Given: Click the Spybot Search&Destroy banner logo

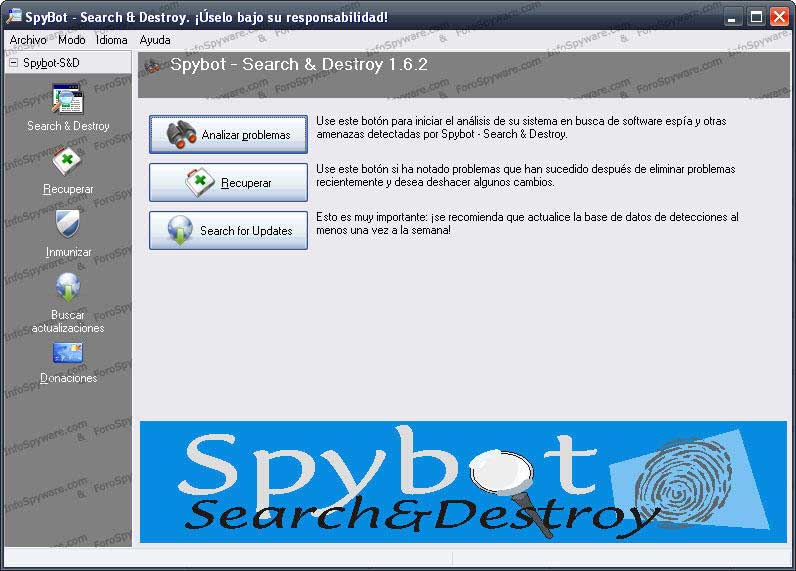Looking at the screenshot, I should pyautogui.click(x=463, y=482).
